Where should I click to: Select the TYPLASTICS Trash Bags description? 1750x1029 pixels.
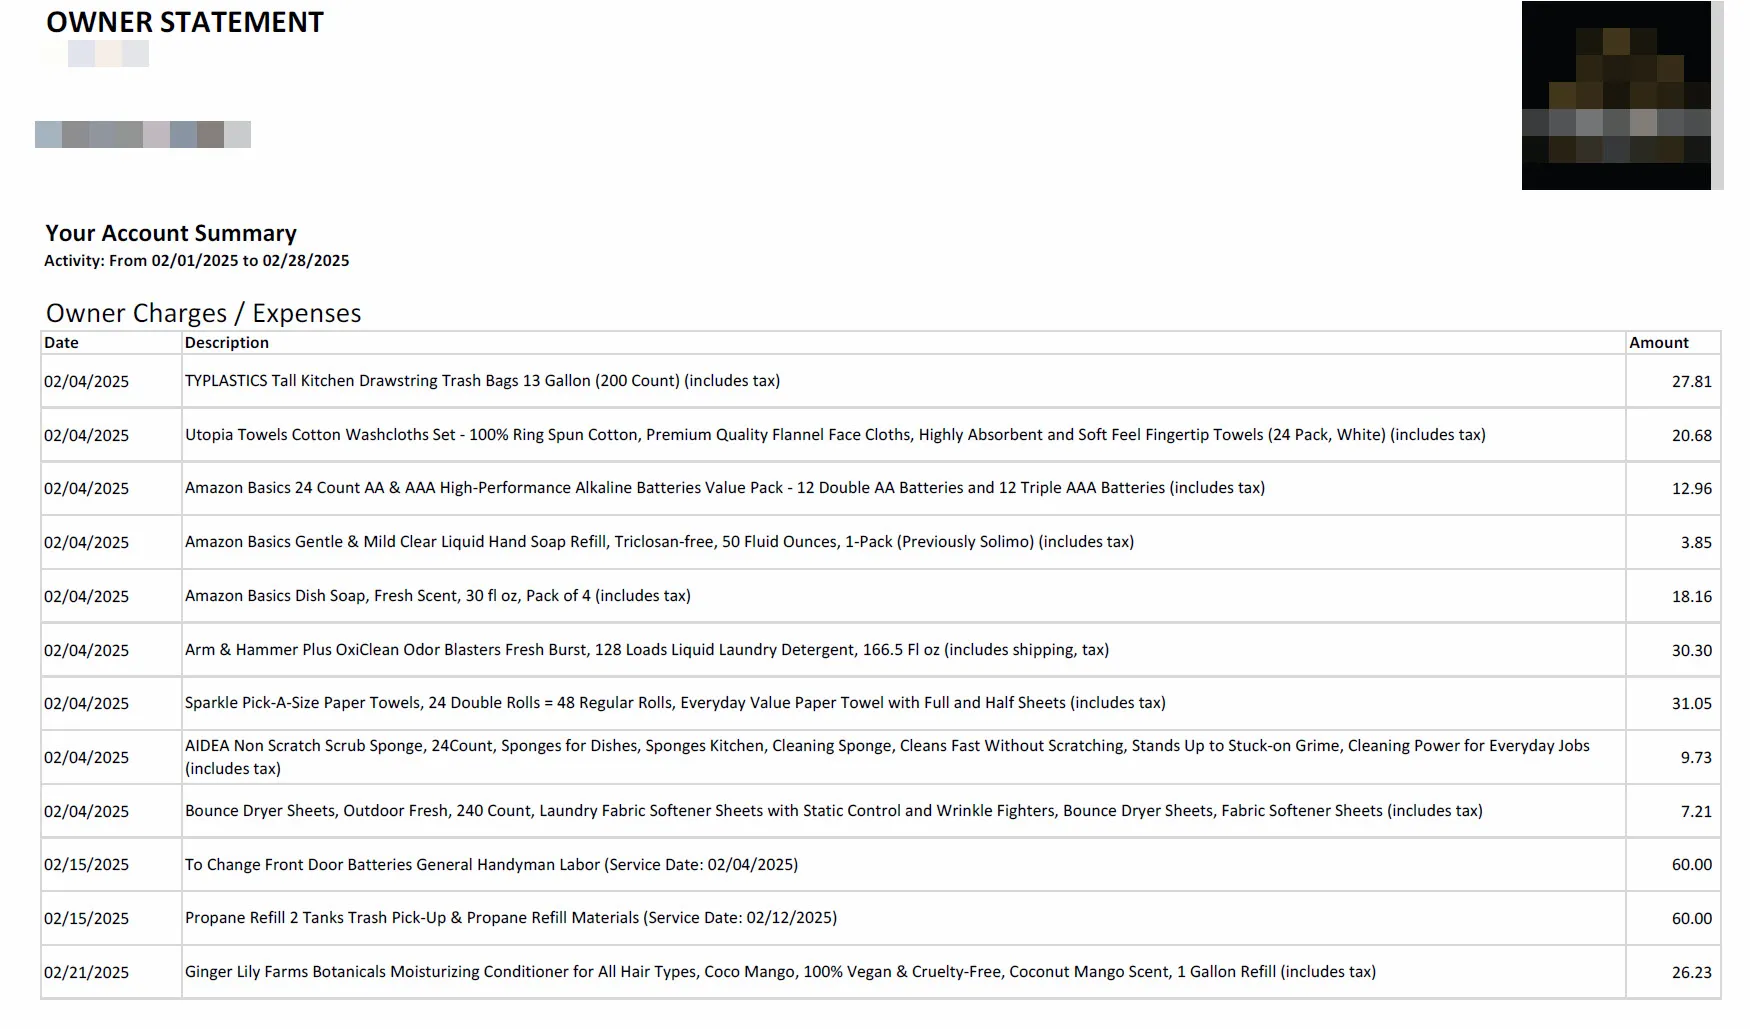[x=482, y=381]
